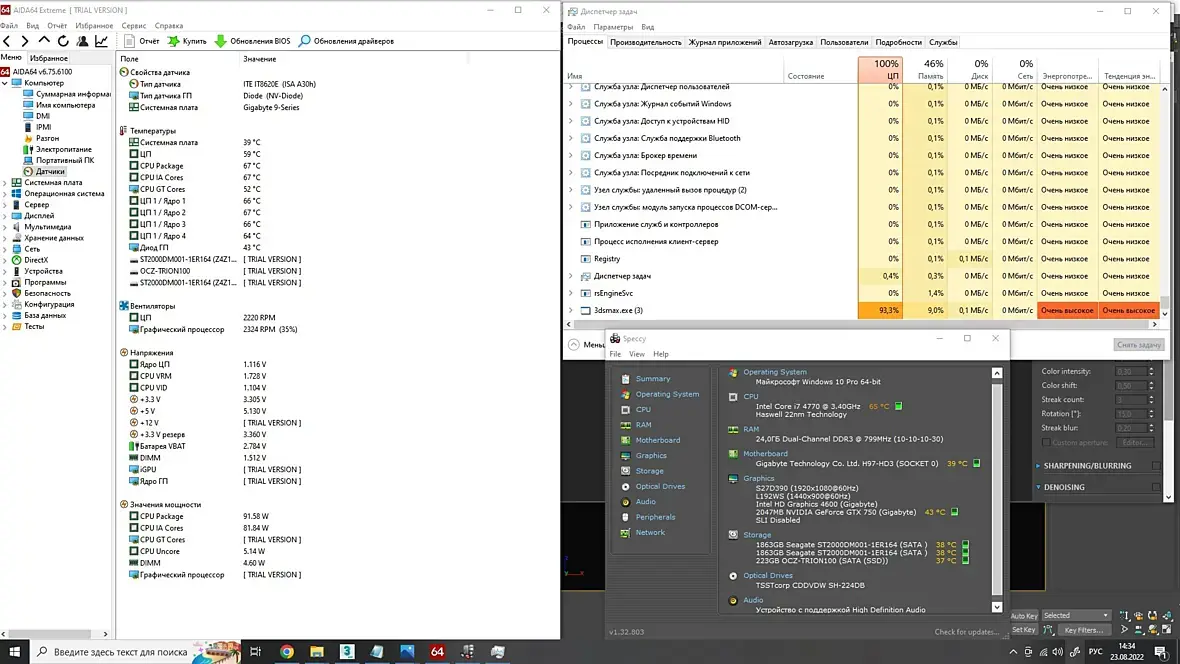
Task: Click Set Key button in 3ds Max
Action: click(1023, 630)
